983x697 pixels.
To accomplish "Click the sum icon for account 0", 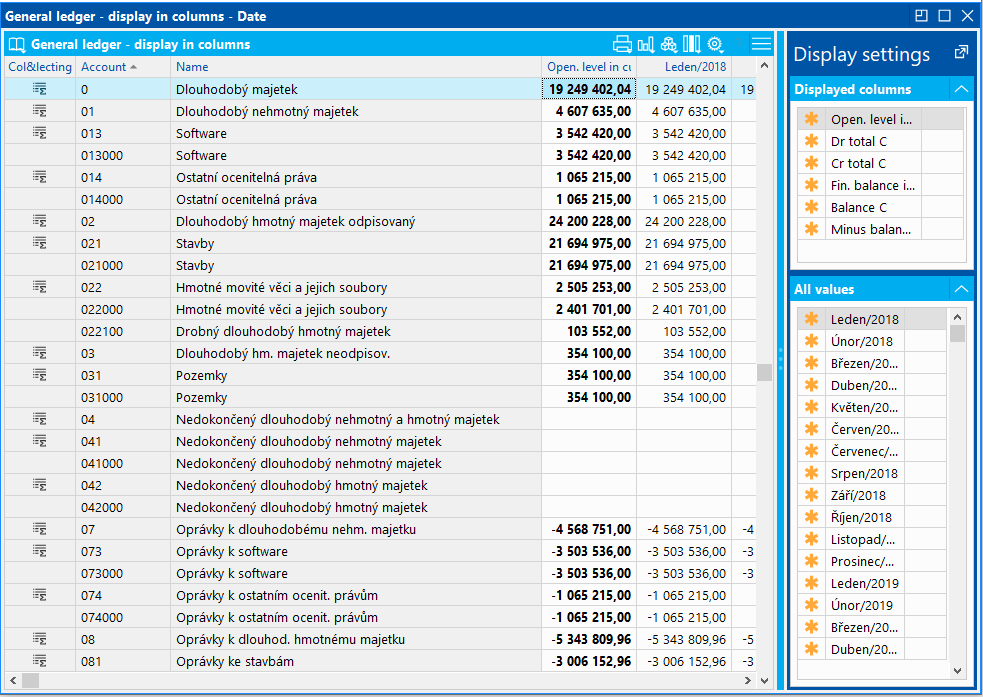I will pos(39,89).
